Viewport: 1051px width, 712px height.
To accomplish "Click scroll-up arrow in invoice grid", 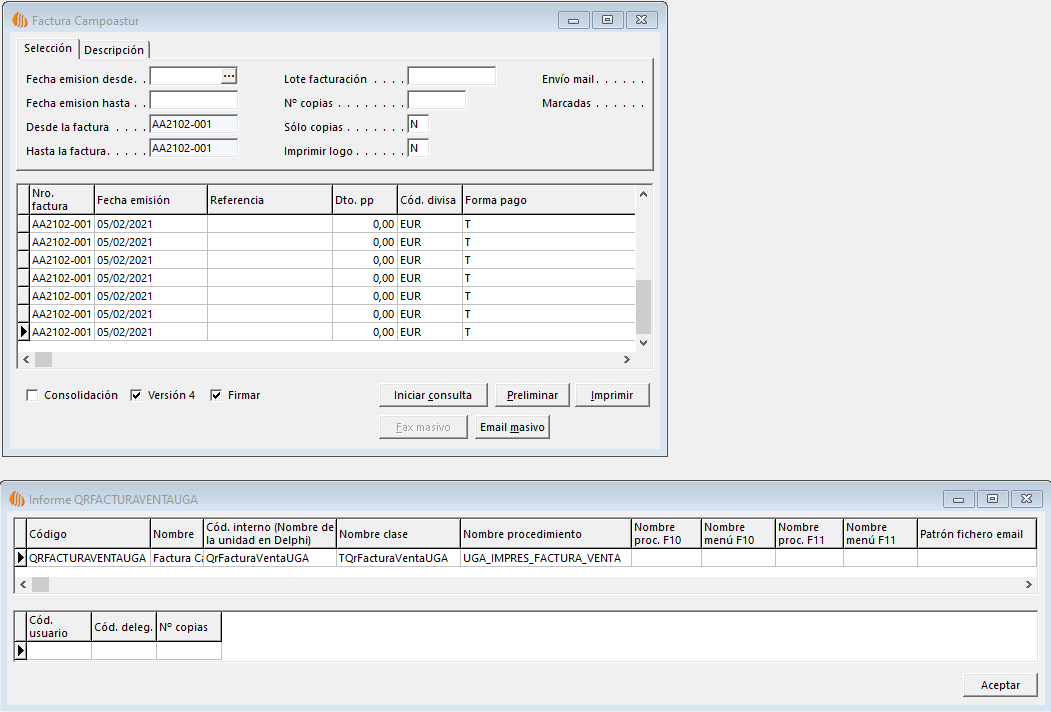I will tap(643, 194).
